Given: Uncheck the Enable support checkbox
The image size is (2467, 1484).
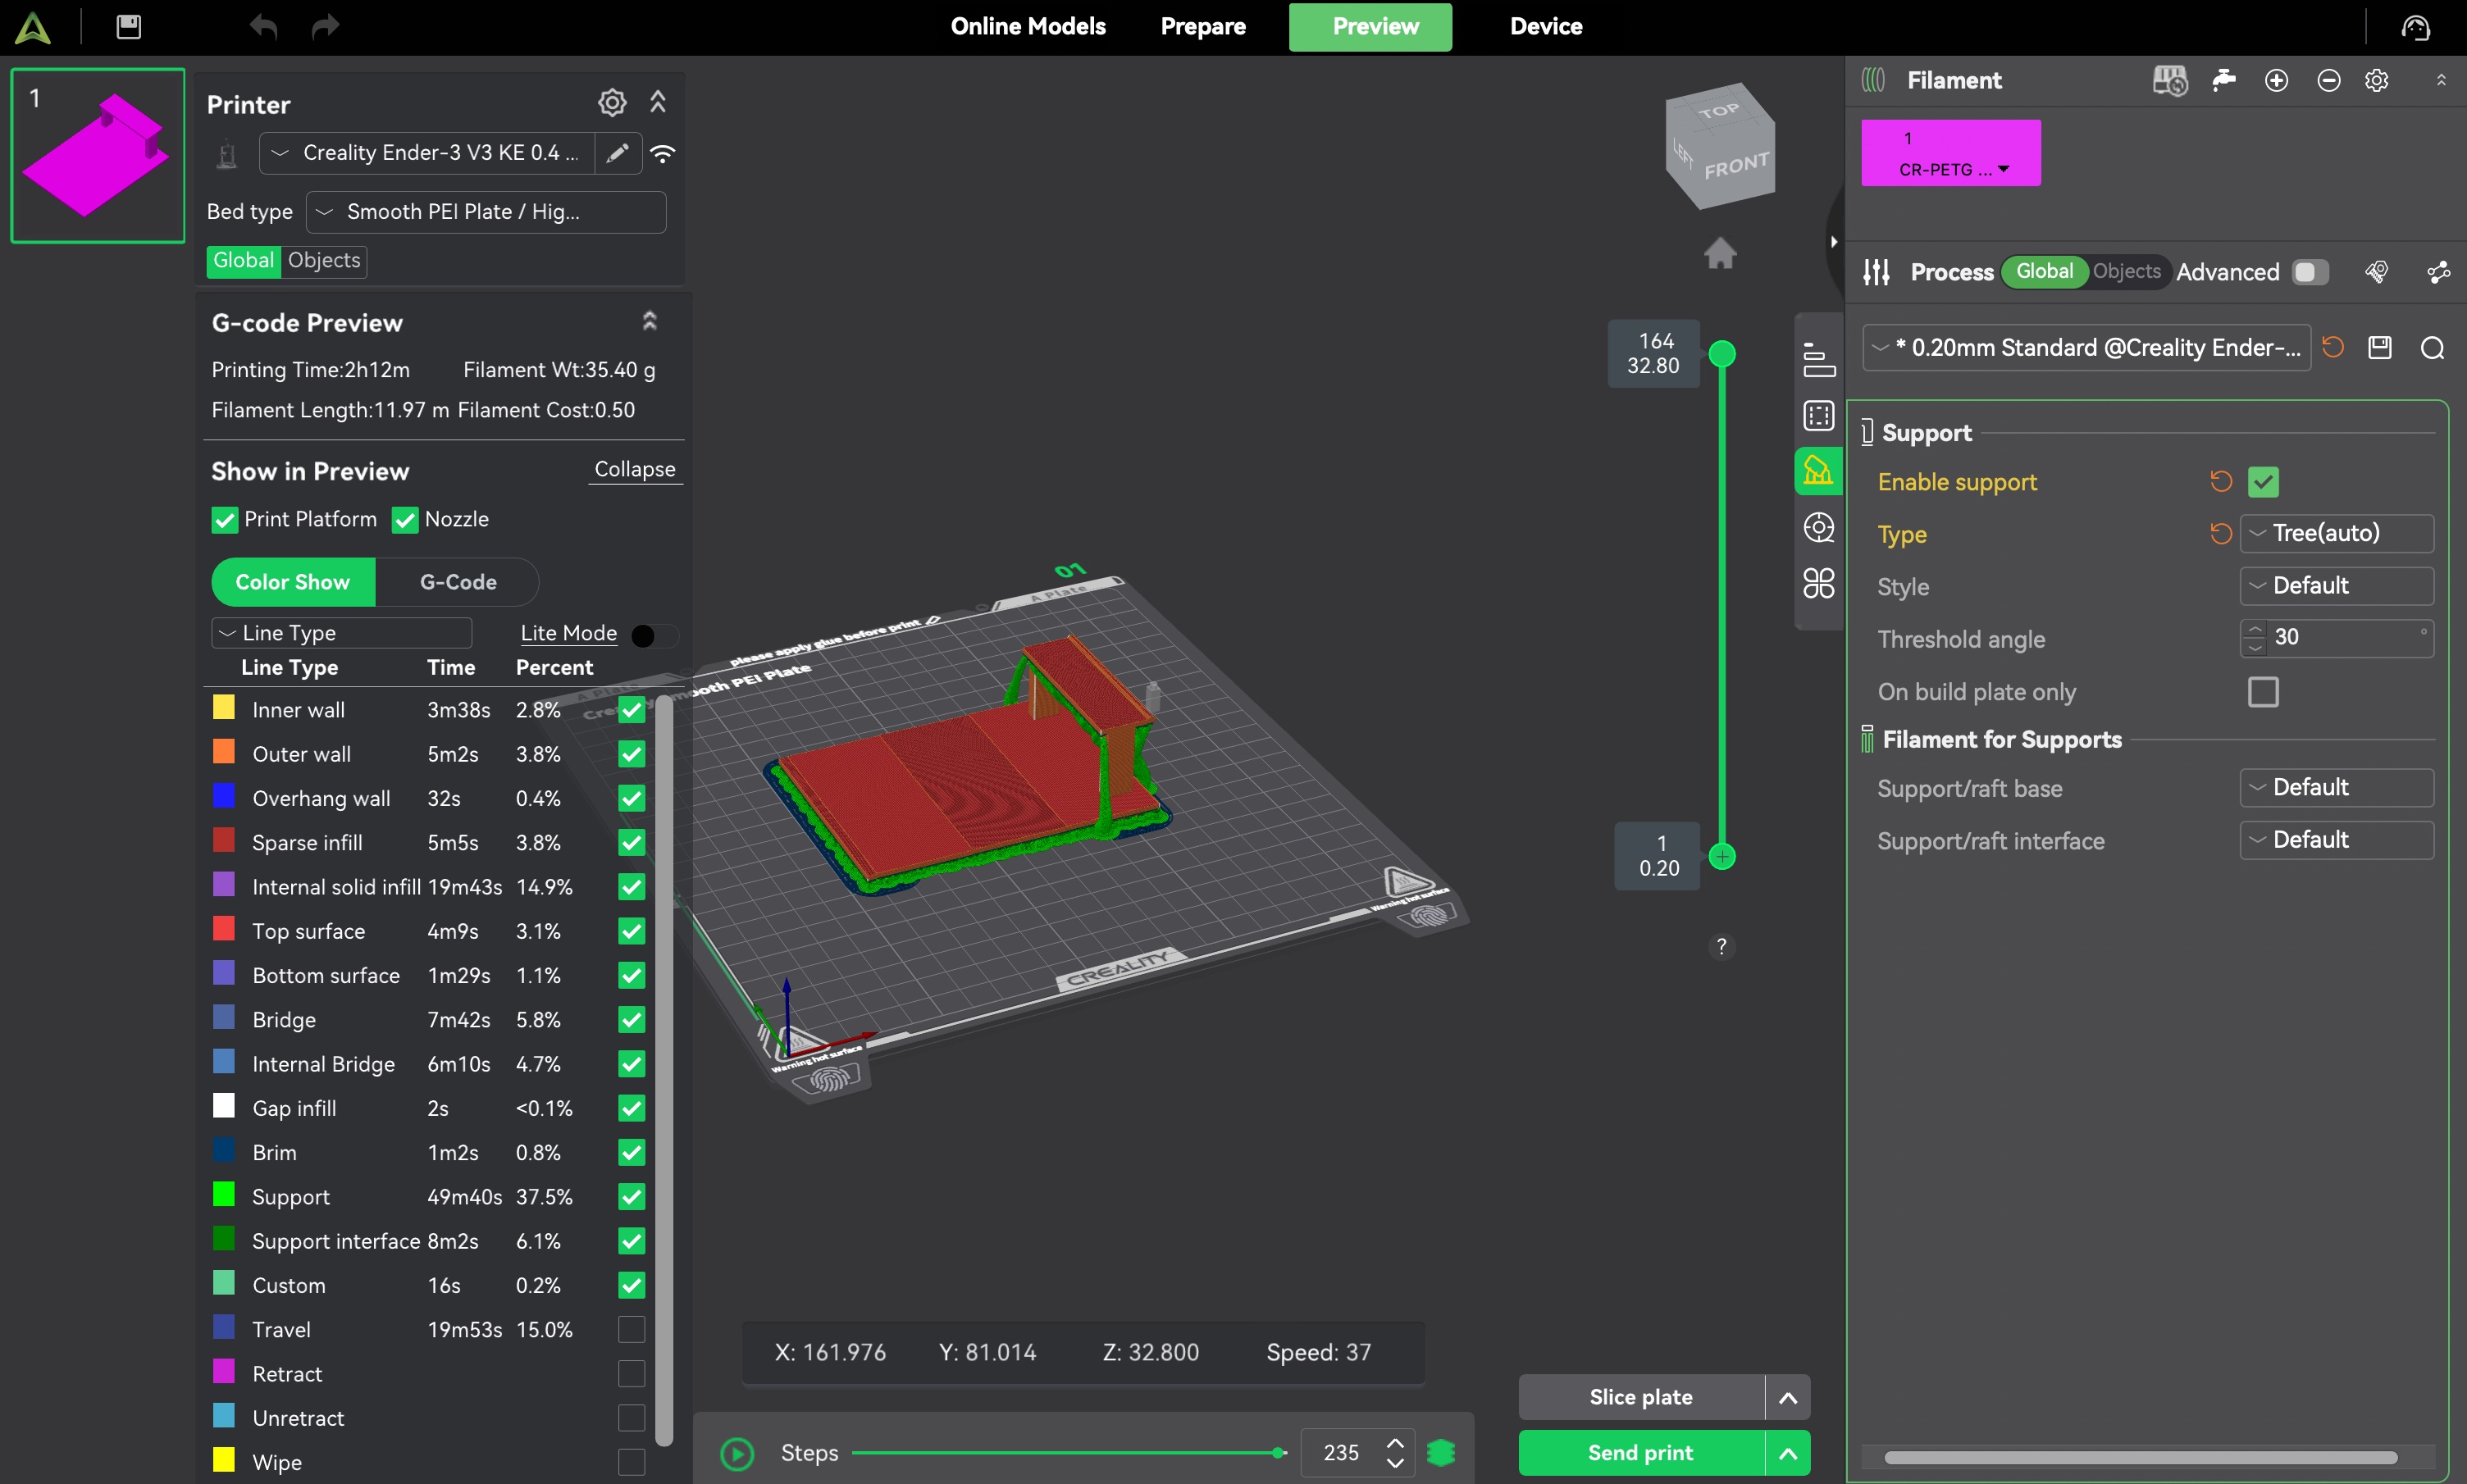Looking at the screenshot, I should click(2263, 482).
